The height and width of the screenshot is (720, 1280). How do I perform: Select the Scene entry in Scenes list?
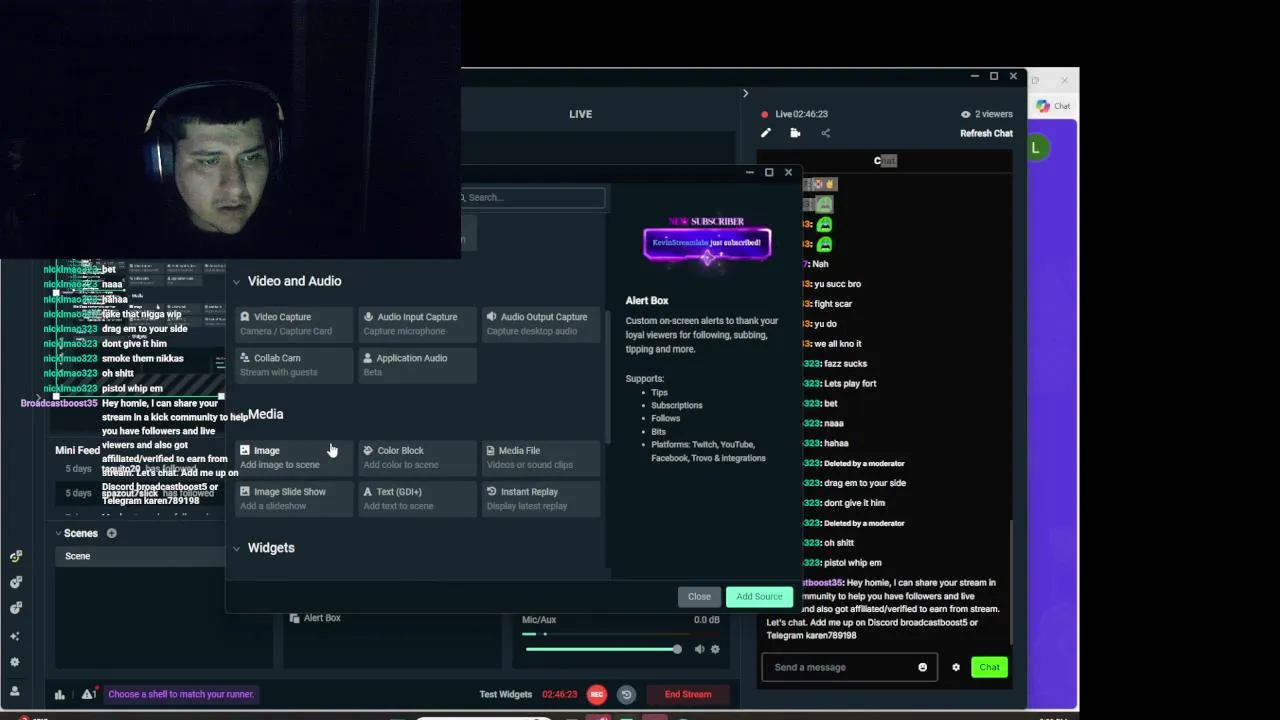[140, 556]
